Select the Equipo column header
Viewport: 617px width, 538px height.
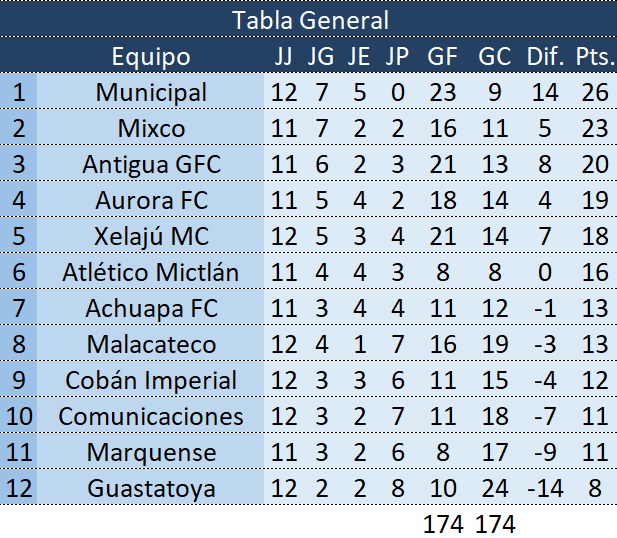click(x=151, y=56)
